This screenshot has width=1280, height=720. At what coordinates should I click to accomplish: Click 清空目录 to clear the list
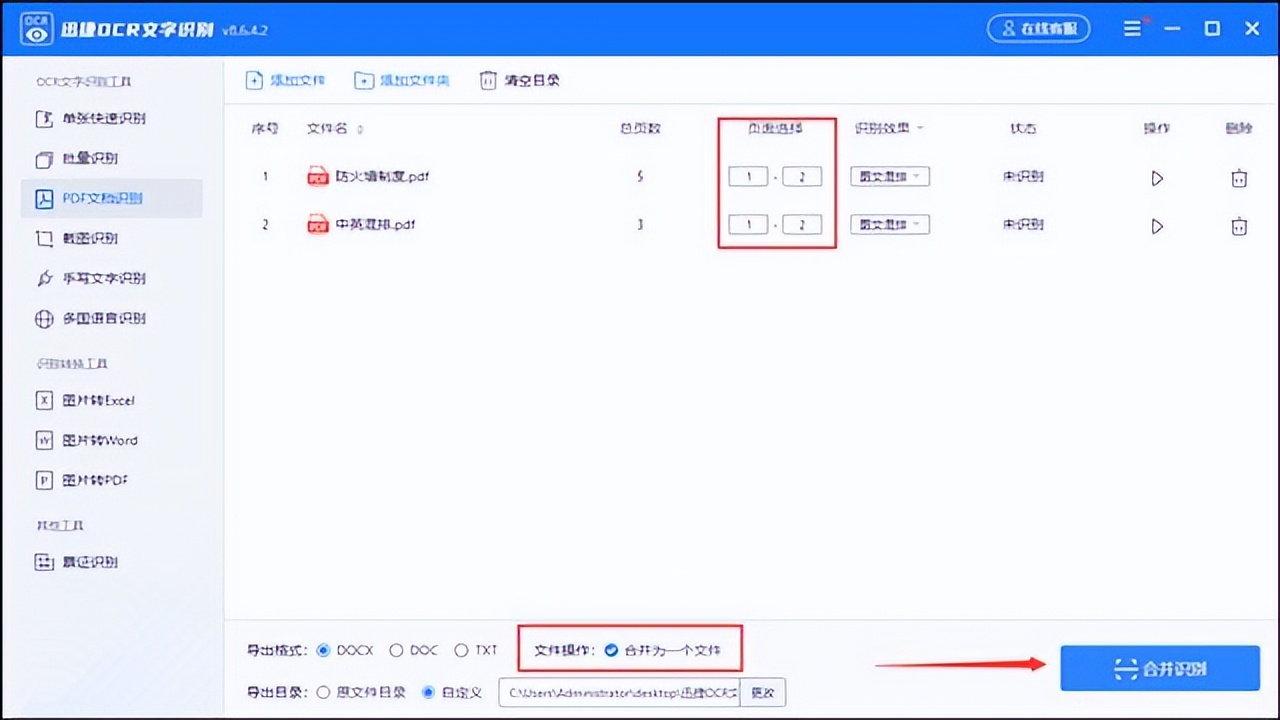tap(519, 80)
